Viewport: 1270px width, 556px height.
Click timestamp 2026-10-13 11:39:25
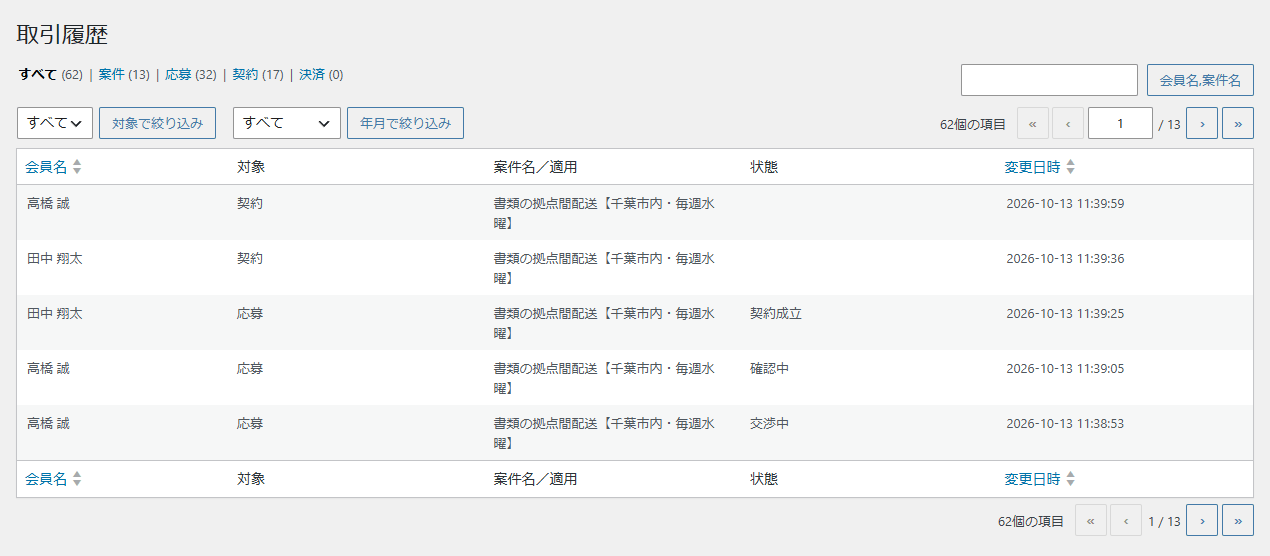1065,313
